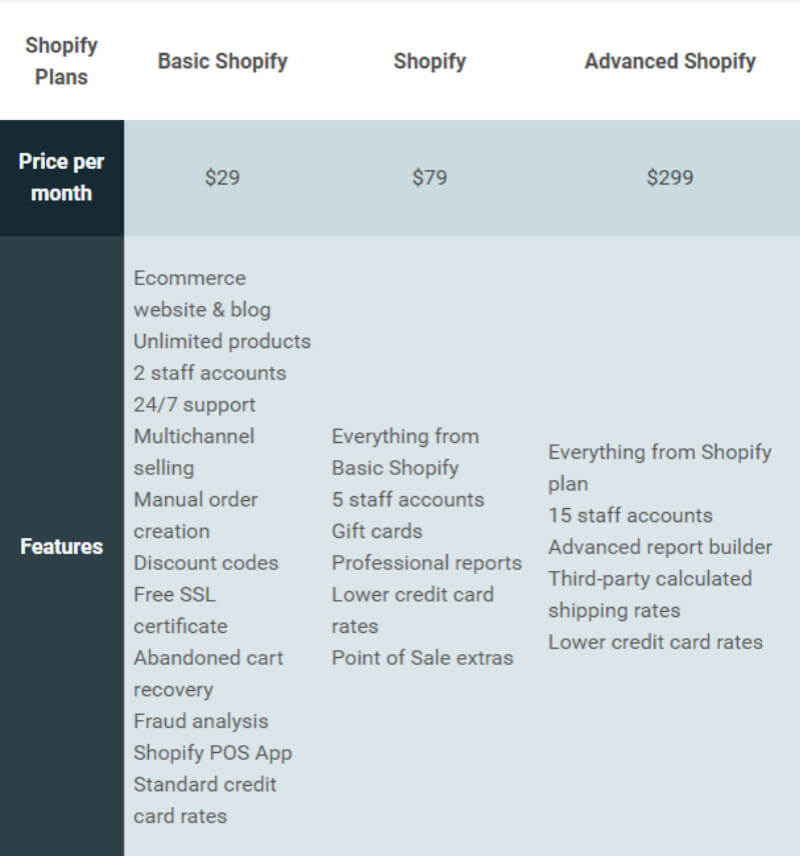Click the Price per month row label
The width and height of the screenshot is (800, 856).
click(x=61, y=177)
